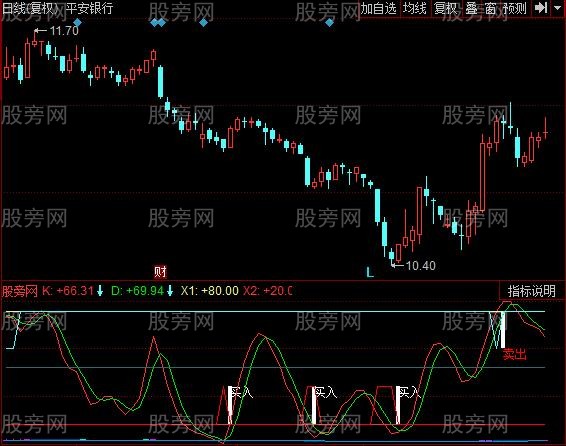Click the first 买入 buy signal marker
Image resolution: width=566 pixels, height=446 pixels.
click(242, 392)
